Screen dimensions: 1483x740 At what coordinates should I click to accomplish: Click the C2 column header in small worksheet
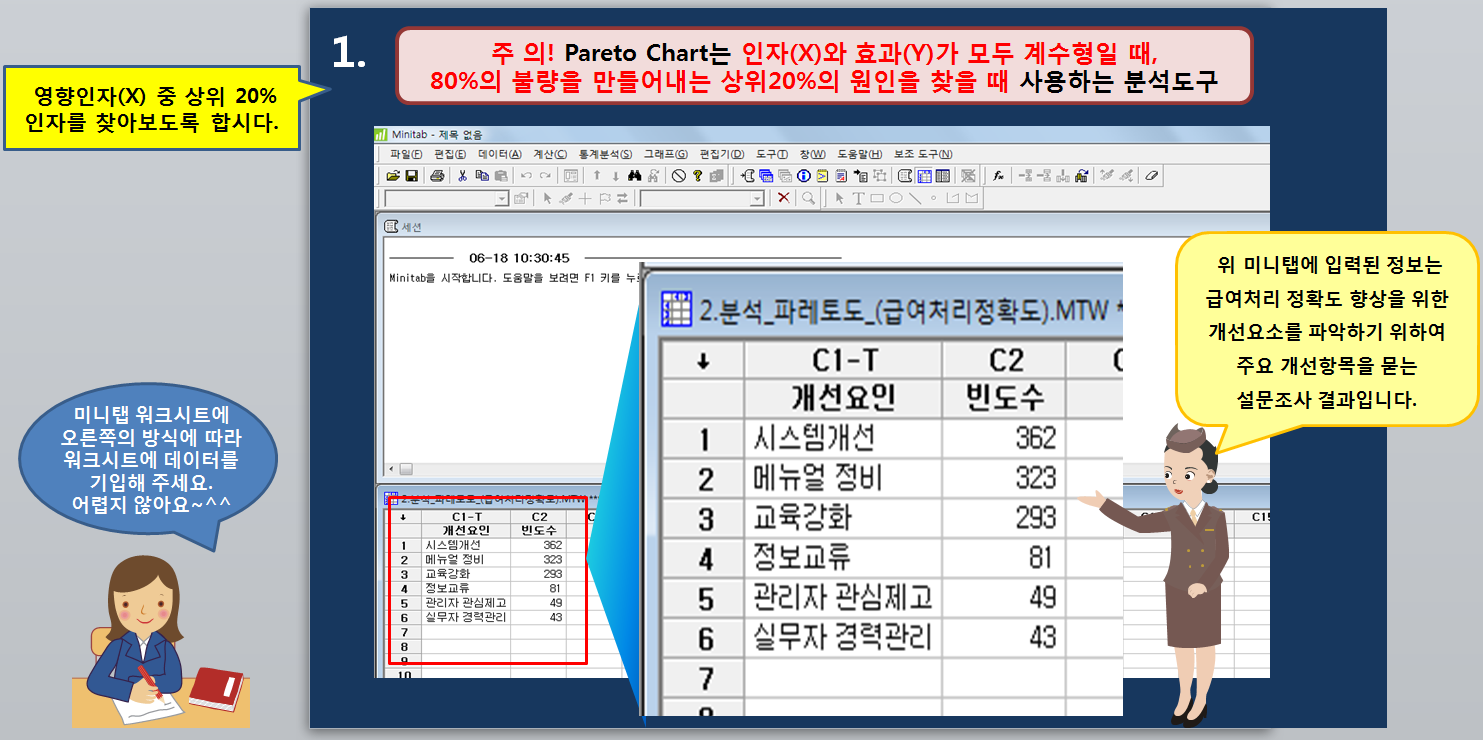[x=539, y=517]
